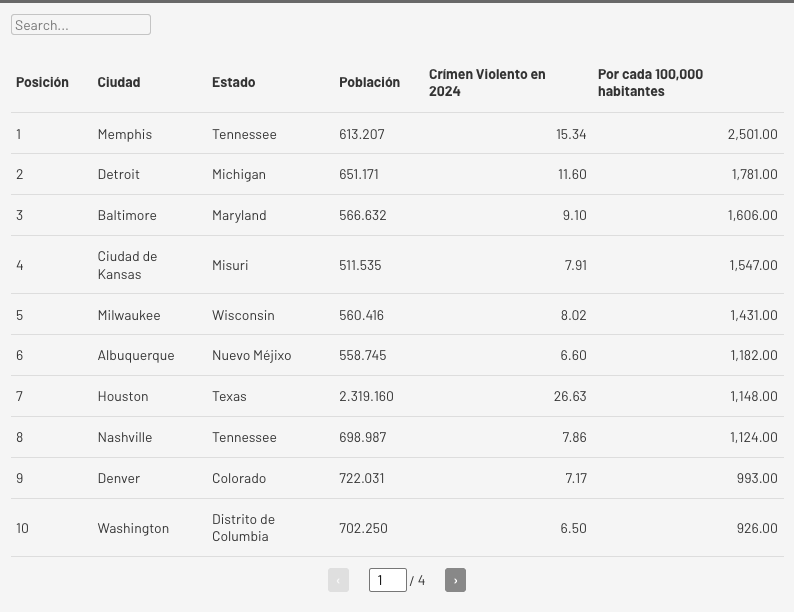Click the page number input box
This screenshot has height=612, width=794.
point(387,580)
